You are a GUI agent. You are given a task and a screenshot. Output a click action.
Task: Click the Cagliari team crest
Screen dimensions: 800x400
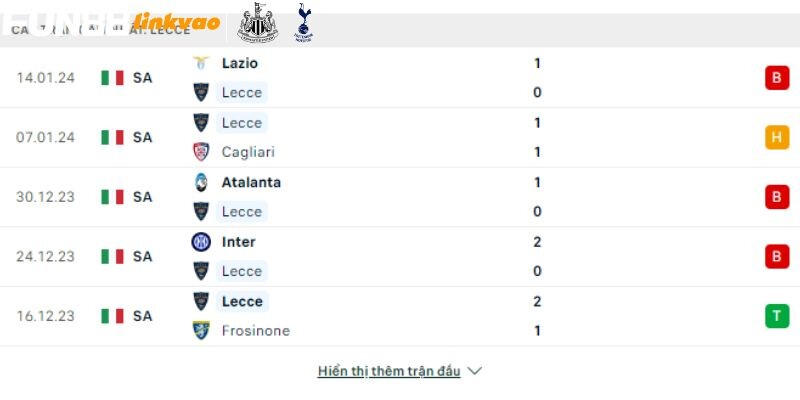coord(201,152)
